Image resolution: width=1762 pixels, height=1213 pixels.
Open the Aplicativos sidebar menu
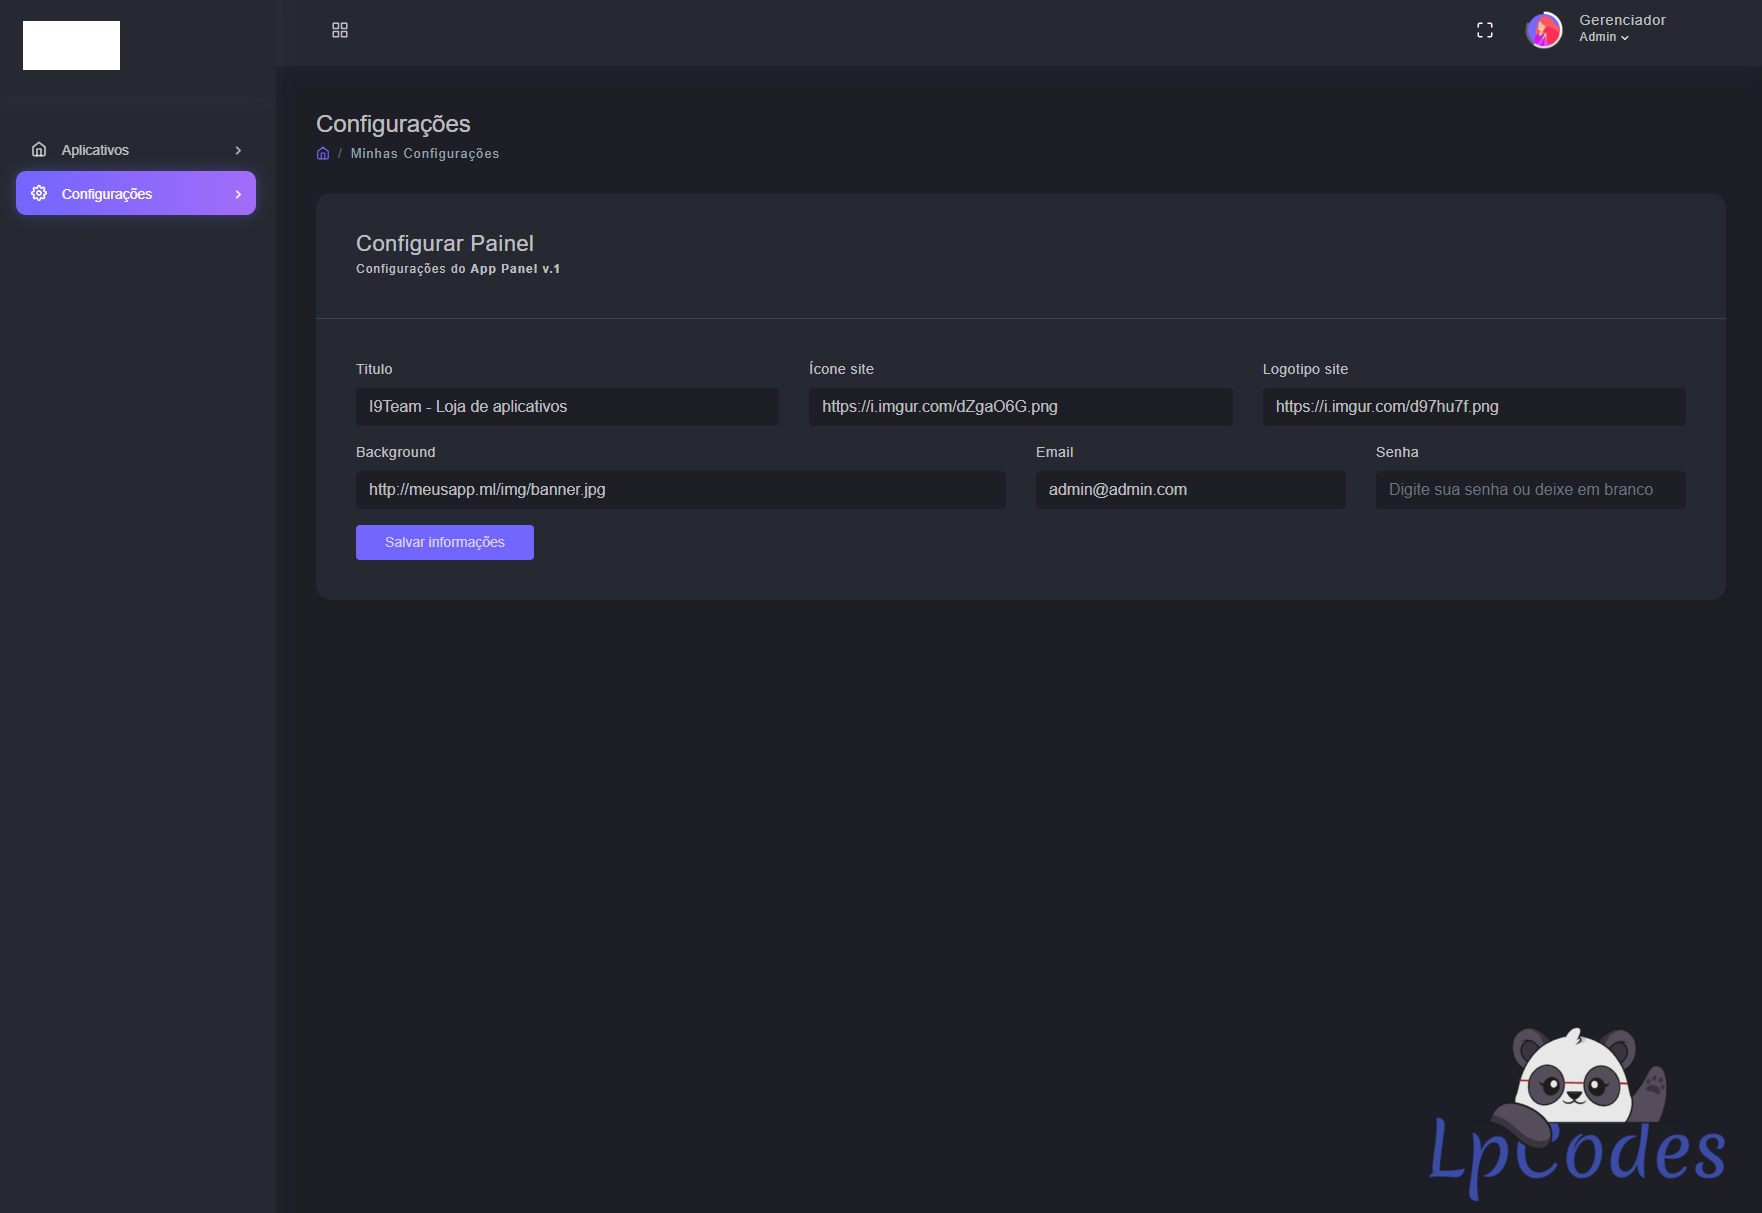click(95, 150)
